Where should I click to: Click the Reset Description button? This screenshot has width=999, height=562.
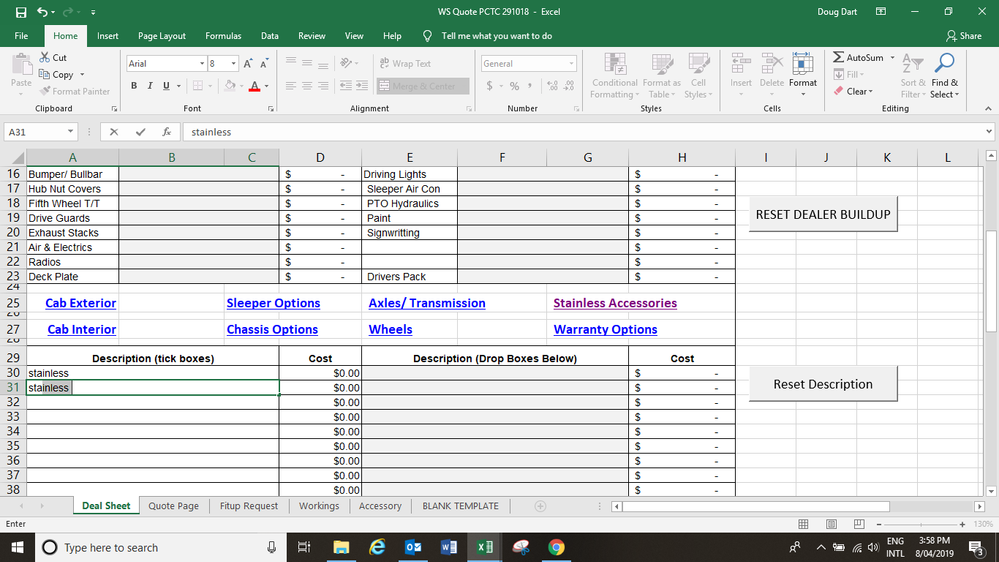(823, 384)
